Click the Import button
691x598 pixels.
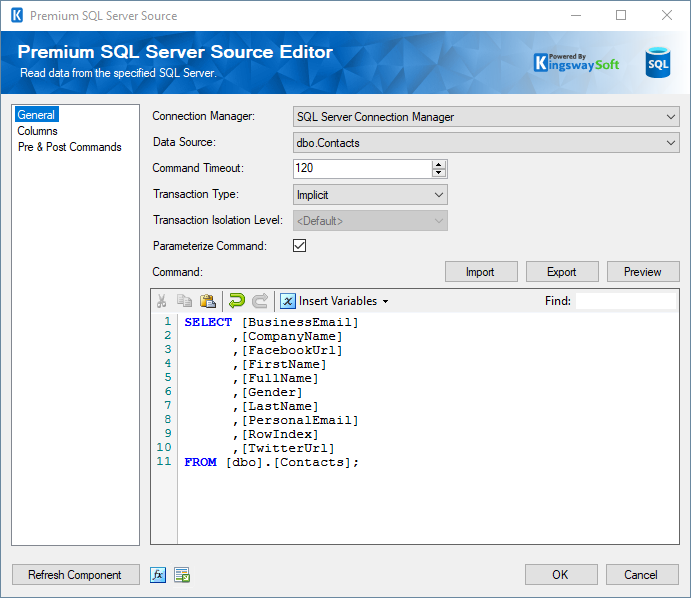(x=481, y=272)
